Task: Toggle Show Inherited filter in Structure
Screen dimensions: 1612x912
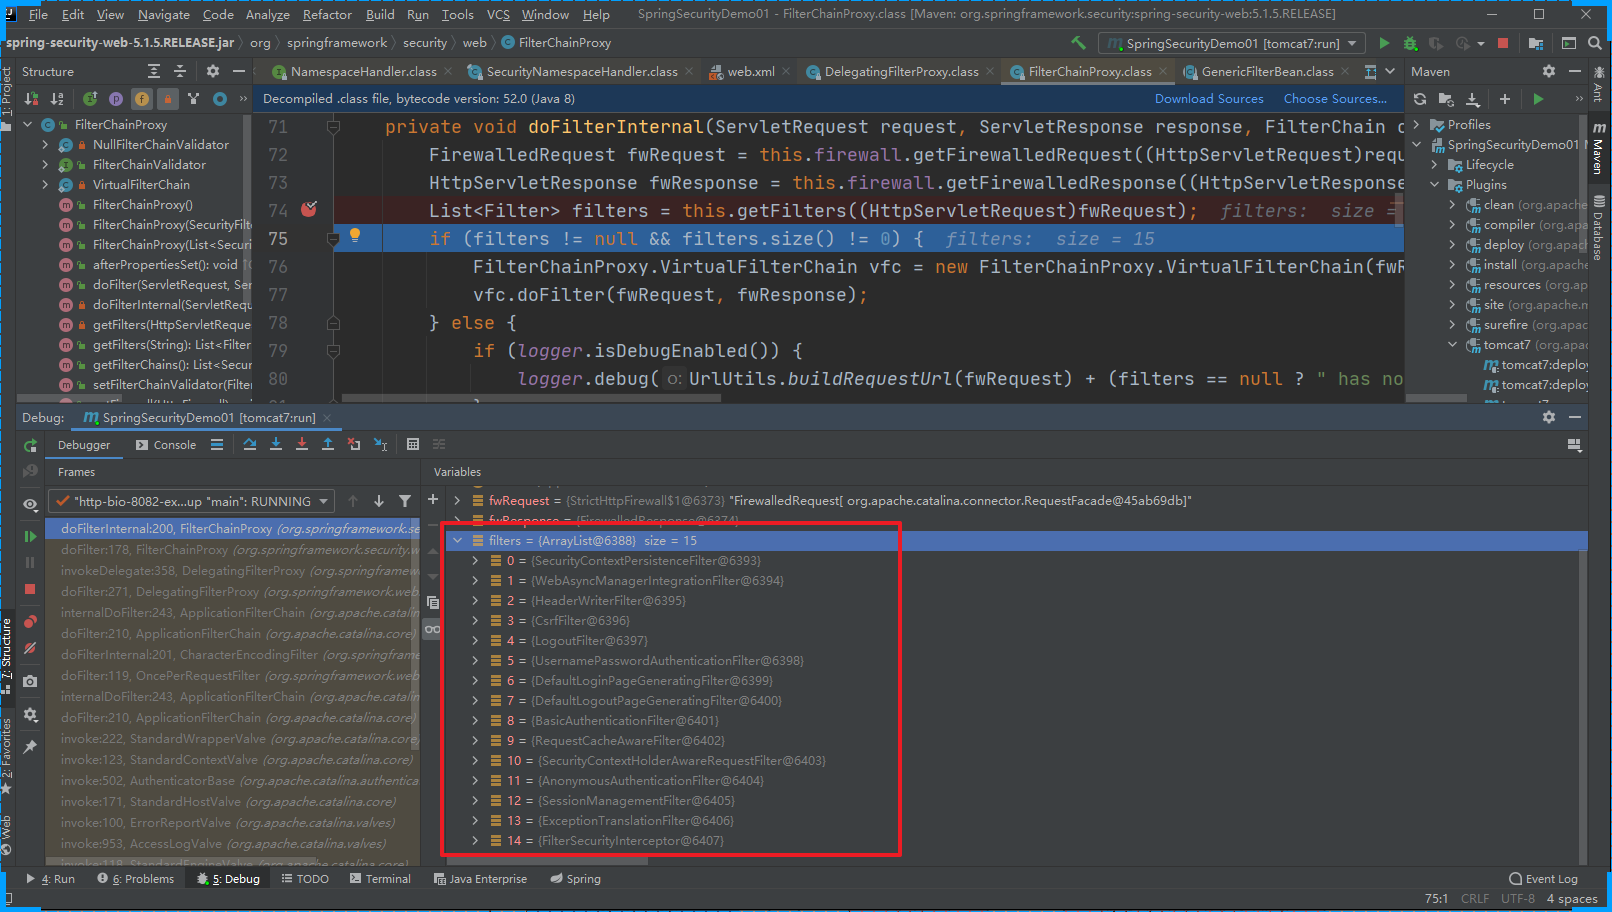Action: point(193,99)
